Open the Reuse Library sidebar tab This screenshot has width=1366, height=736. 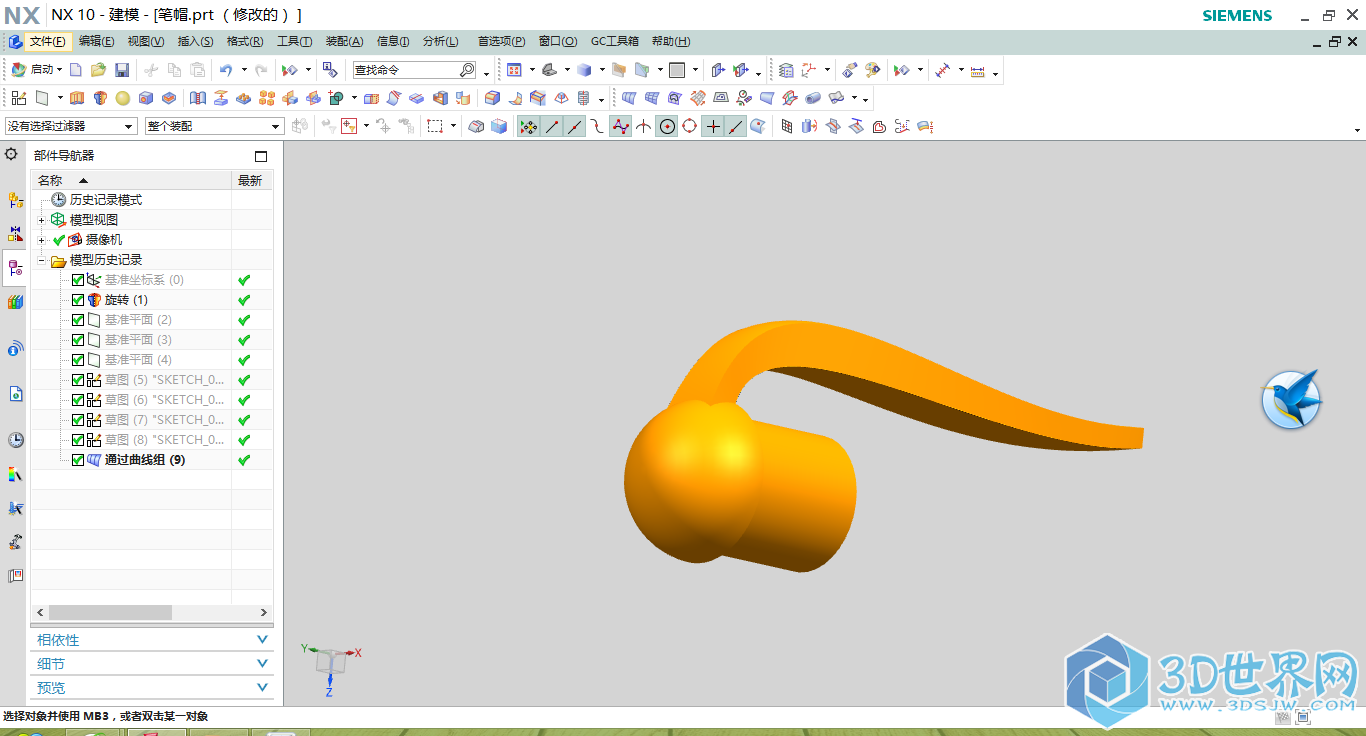pos(15,302)
